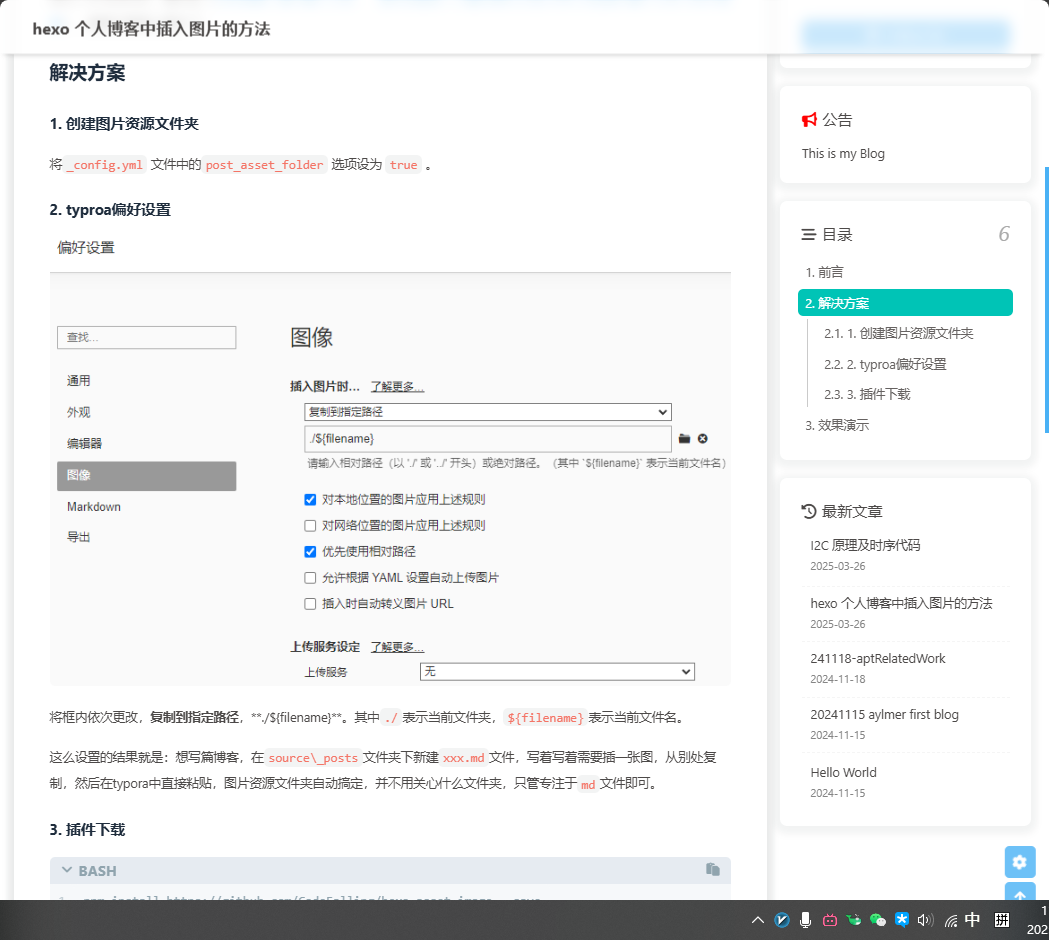This screenshot has height=940, width=1049.
Task: Select 图像 in the preferences sidebar
Action: [x=146, y=476]
